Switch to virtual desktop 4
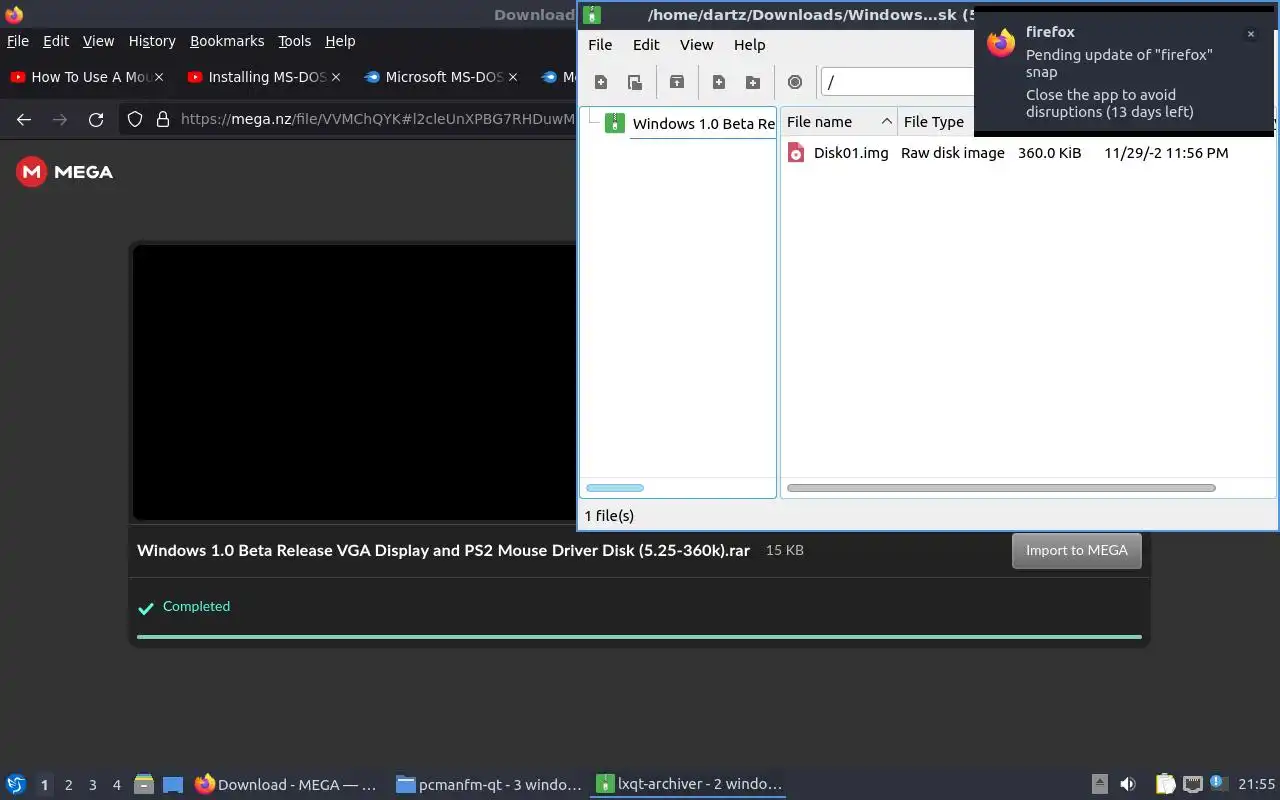 click(116, 785)
